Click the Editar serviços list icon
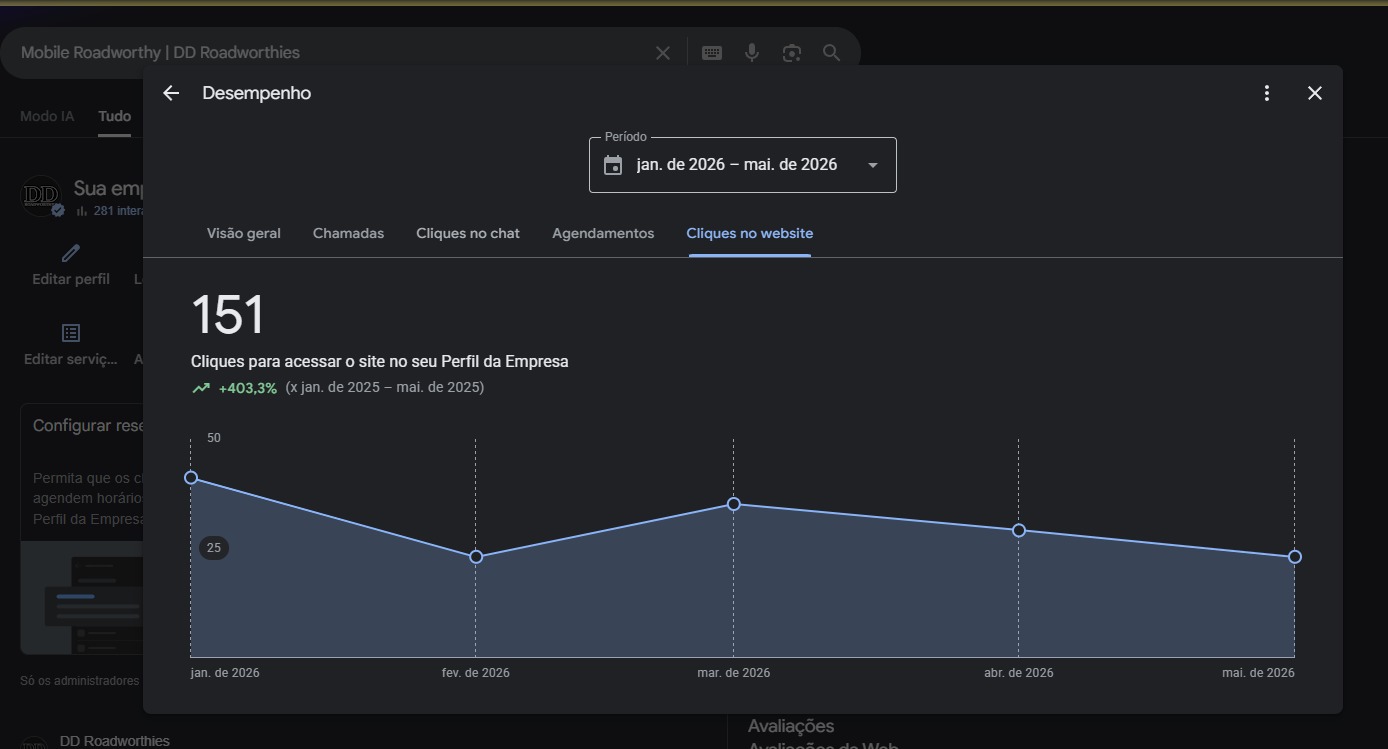 coord(70,332)
